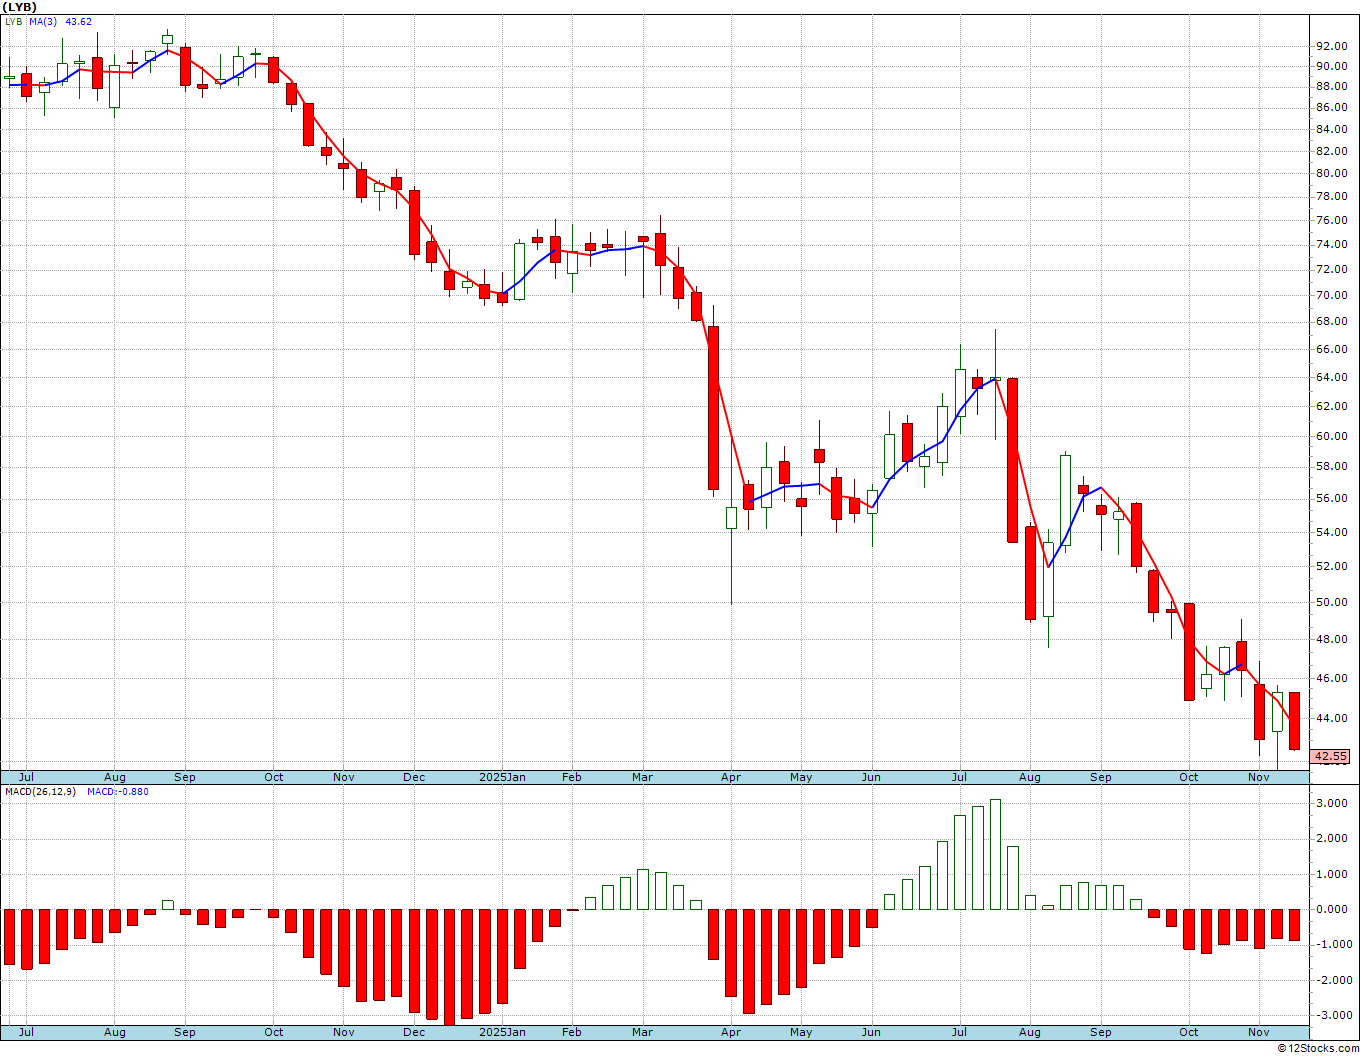Click the 48.00 price axis label

pos(1330,639)
